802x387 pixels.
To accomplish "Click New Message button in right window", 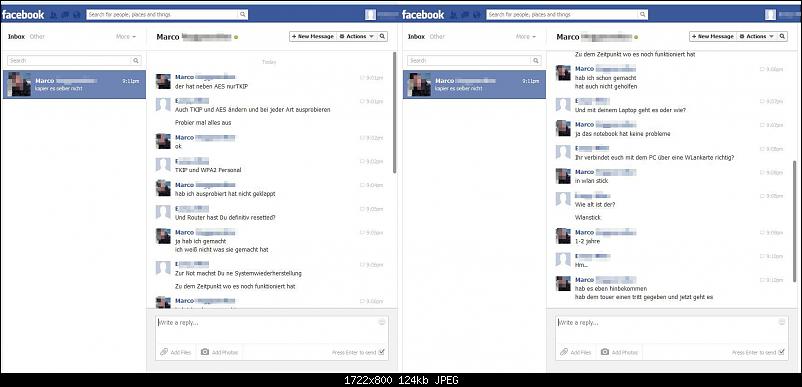I will click(x=712, y=36).
